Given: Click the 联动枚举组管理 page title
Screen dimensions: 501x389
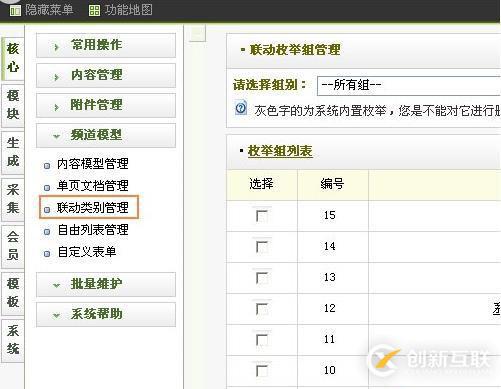Looking at the screenshot, I should (295, 50).
